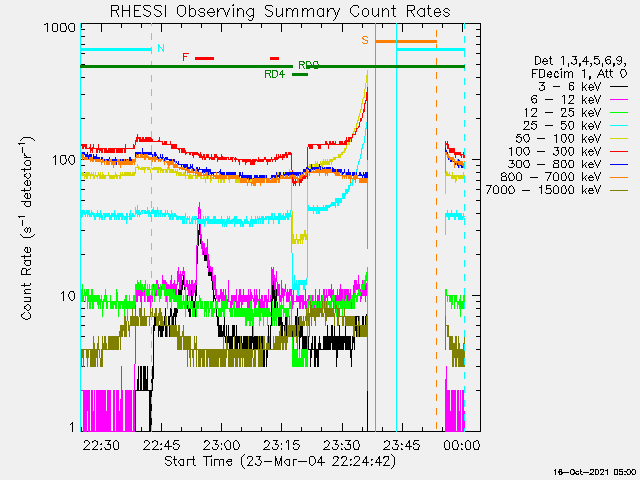Click the x-axis tick label '23:15'

tap(282, 445)
